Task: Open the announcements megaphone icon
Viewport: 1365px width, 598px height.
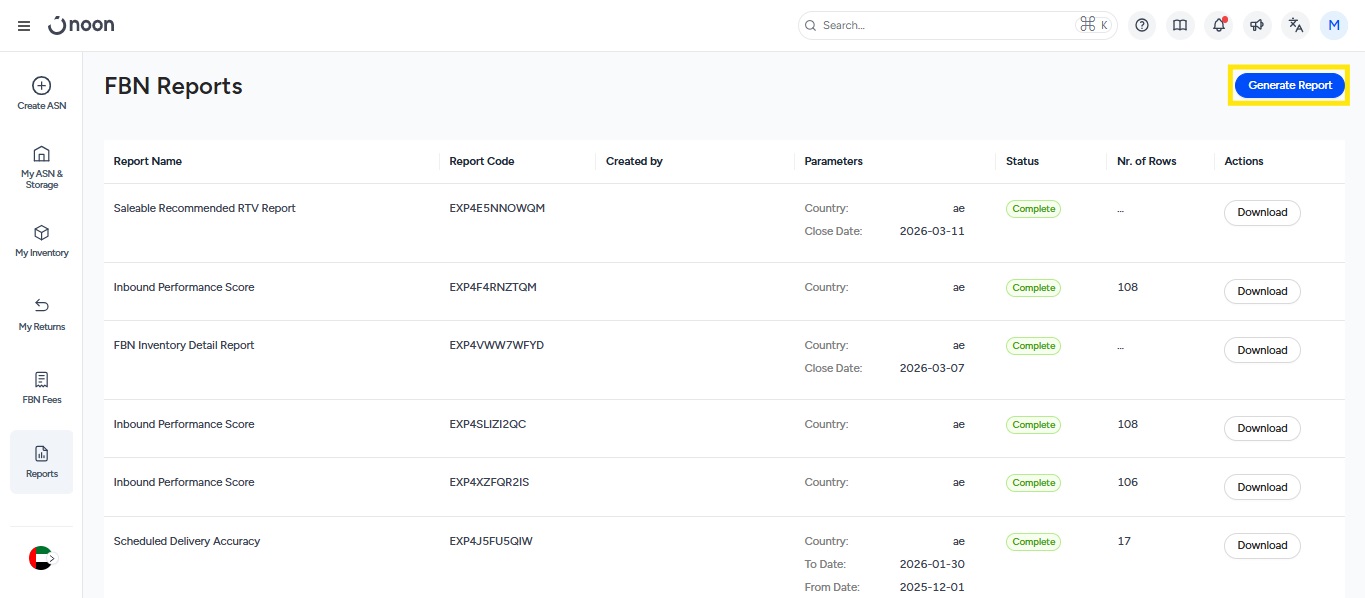Action: [x=1257, y=26]
